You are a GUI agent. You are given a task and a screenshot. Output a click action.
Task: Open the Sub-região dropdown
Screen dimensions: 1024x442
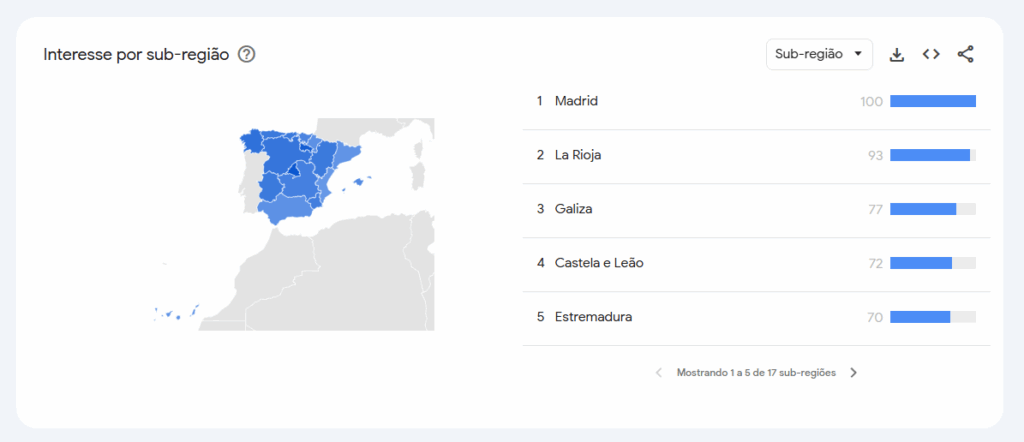819,54
